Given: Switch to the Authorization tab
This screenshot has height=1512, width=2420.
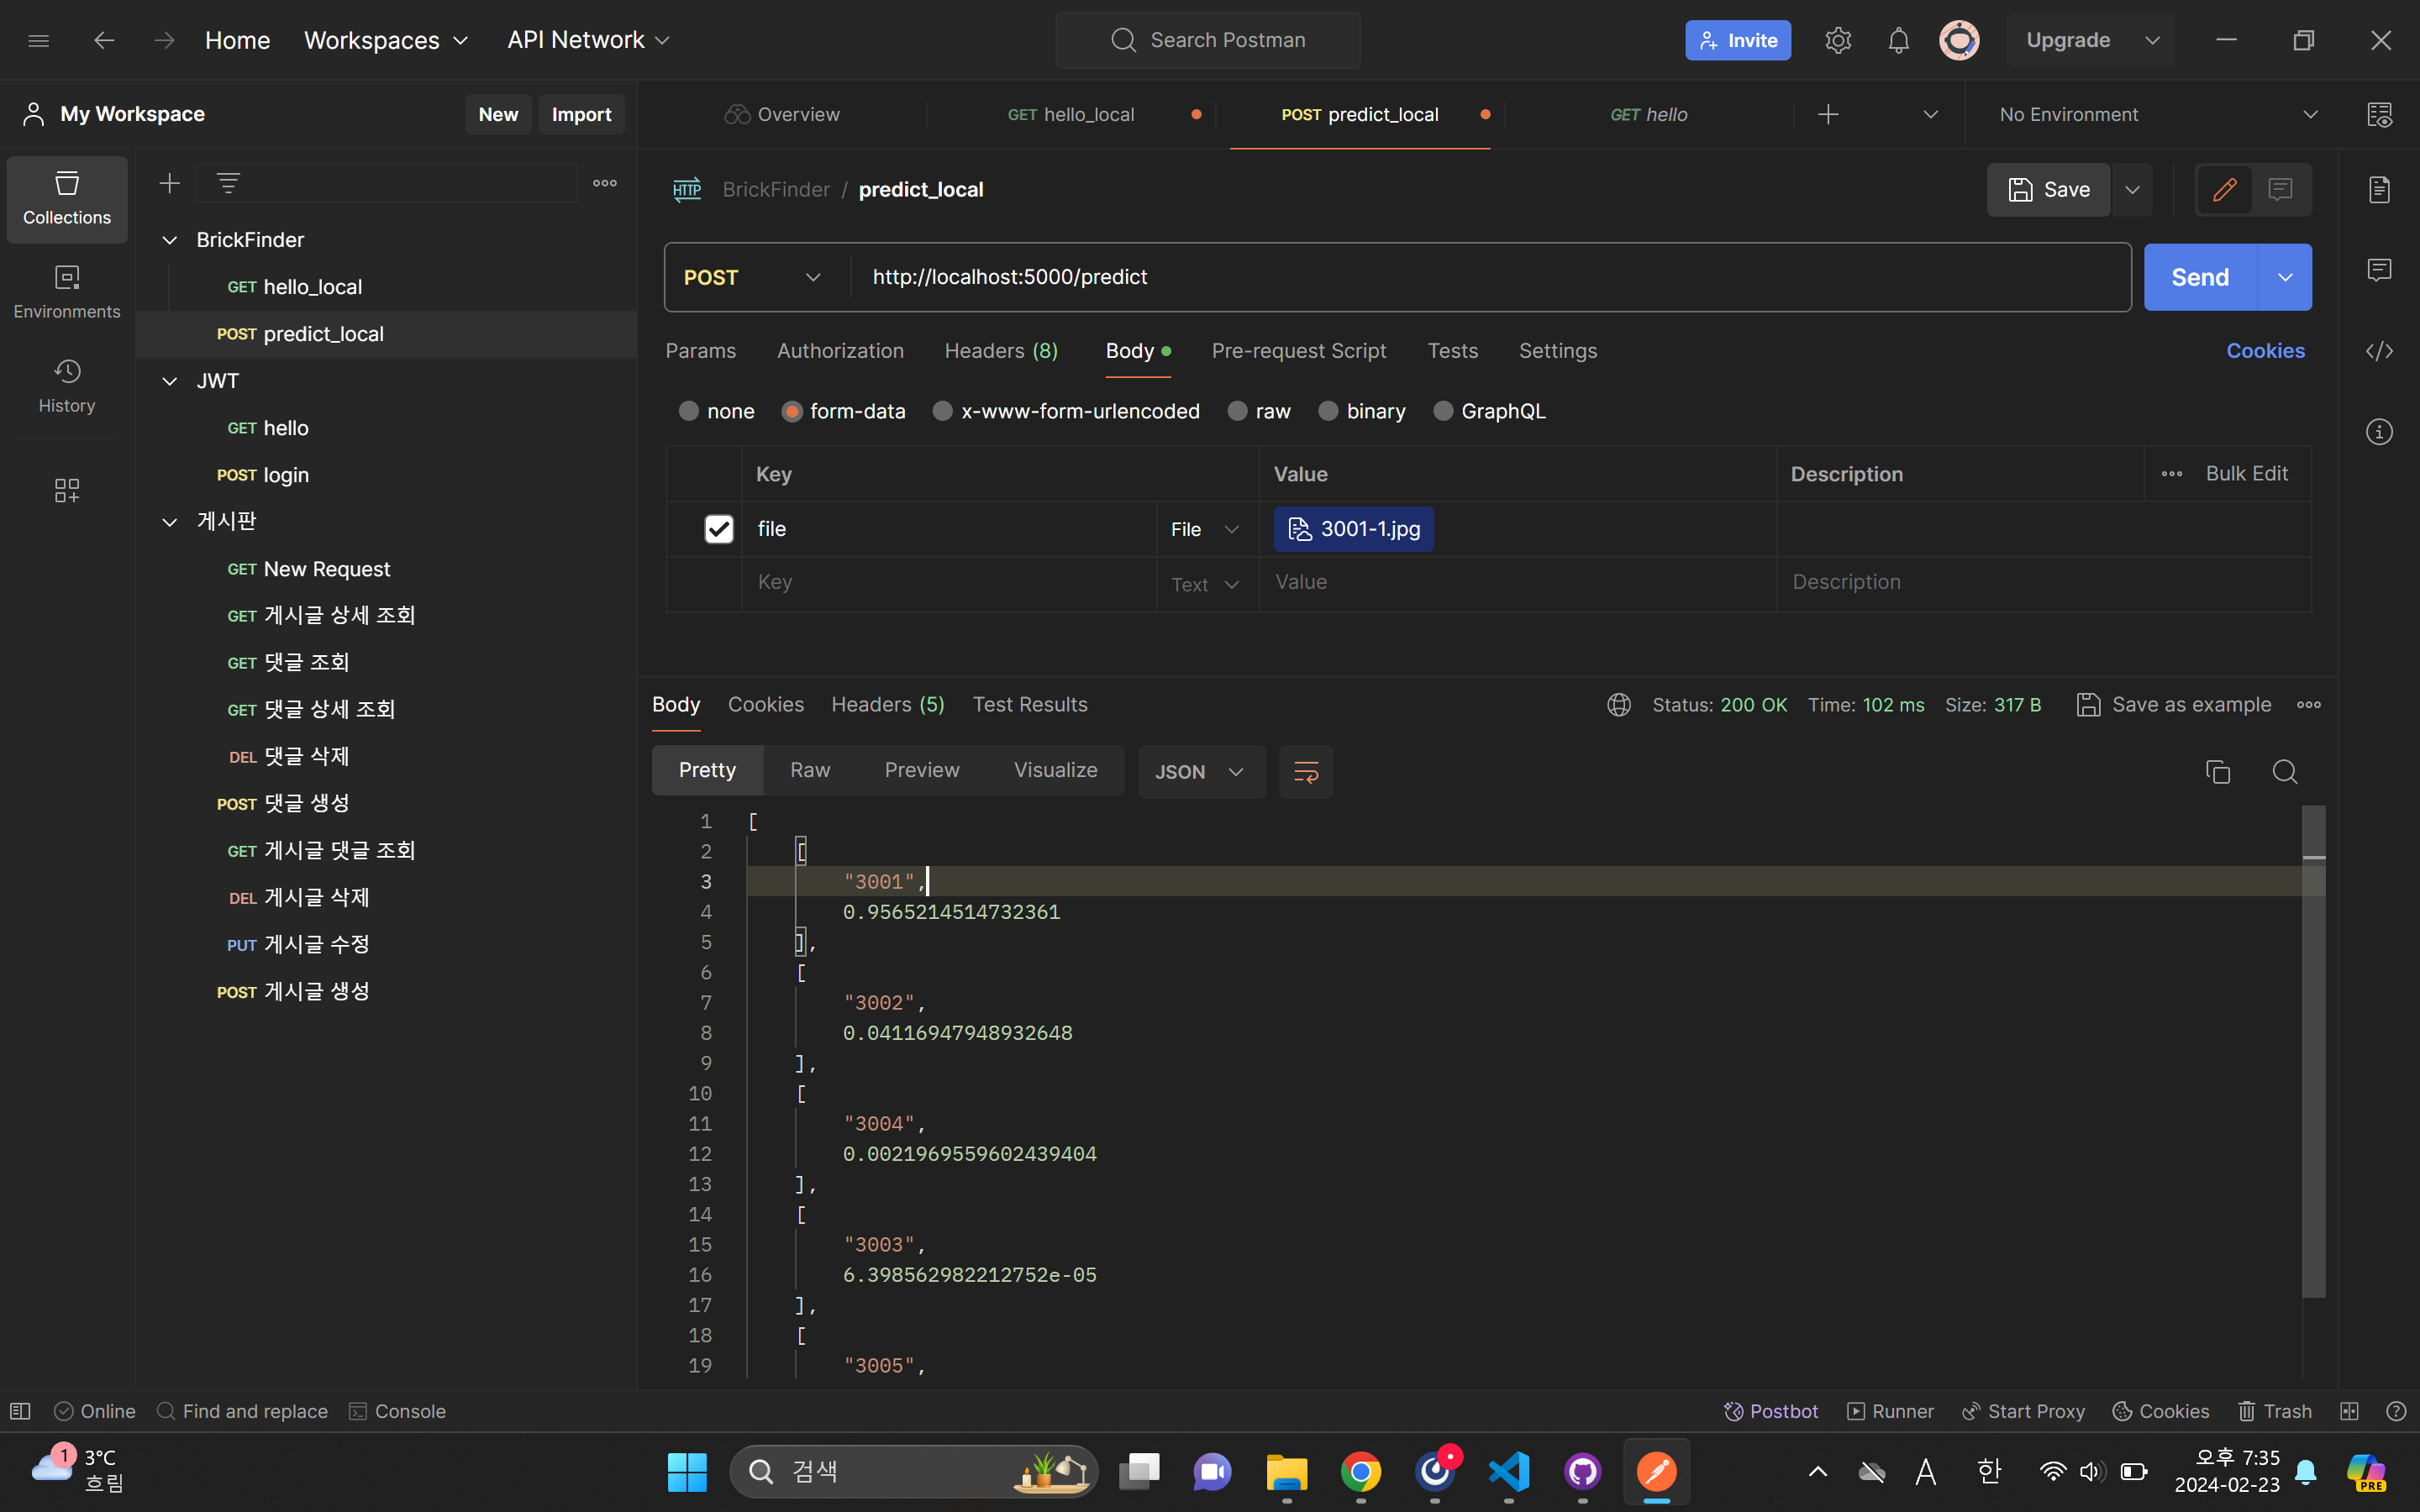Looking at the screenshot, I should pyautogui.click(x=840, y=351).
